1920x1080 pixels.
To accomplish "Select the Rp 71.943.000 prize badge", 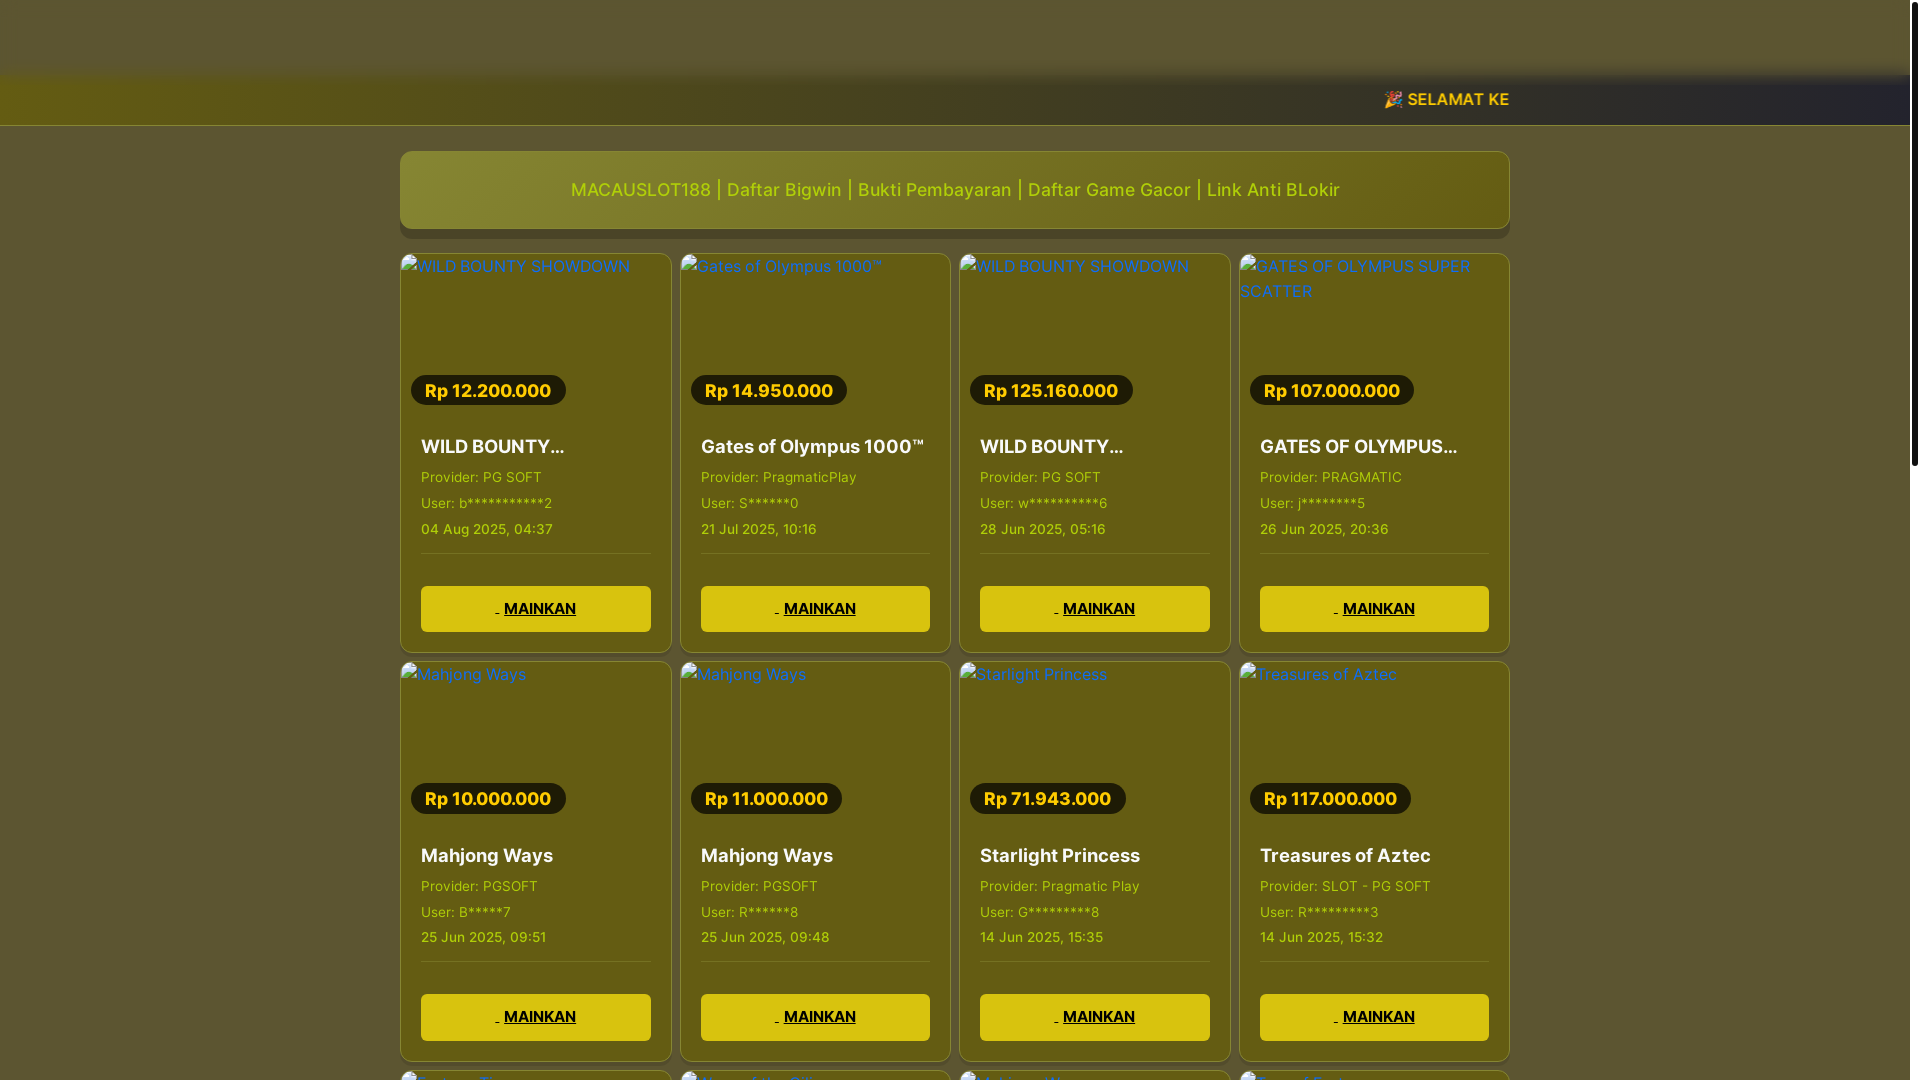I will pyautogui.click(x=1048, y=798).
